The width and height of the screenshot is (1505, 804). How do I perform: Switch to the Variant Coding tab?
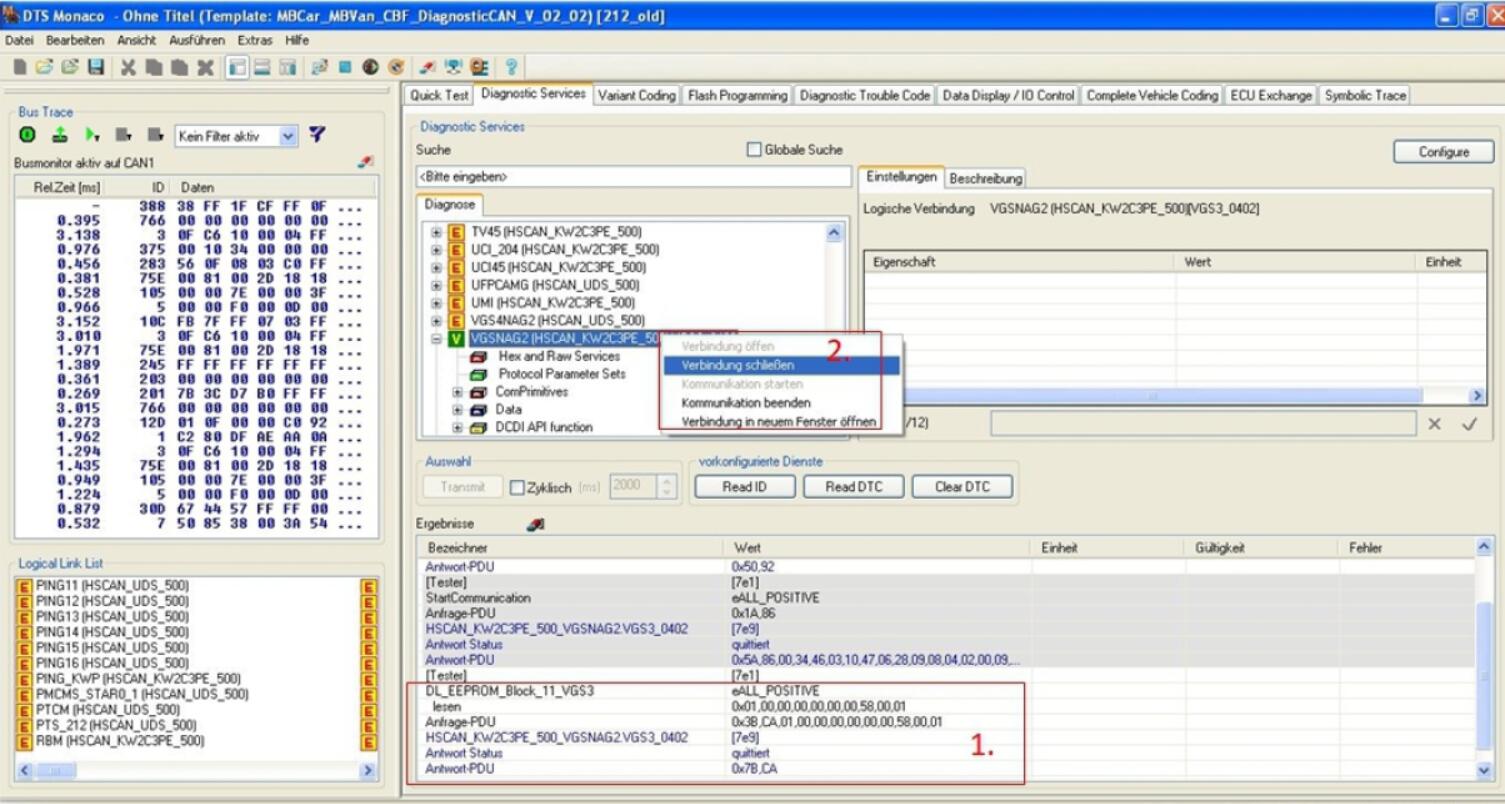click(x=637, y=96)
